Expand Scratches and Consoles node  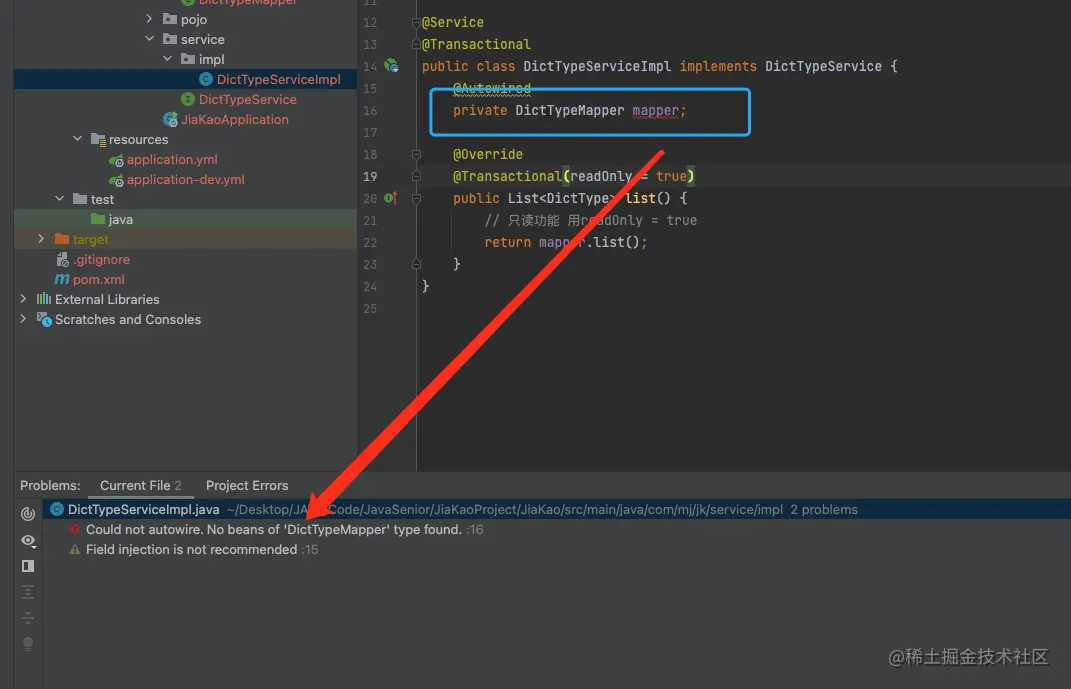[x=23, y=318]
